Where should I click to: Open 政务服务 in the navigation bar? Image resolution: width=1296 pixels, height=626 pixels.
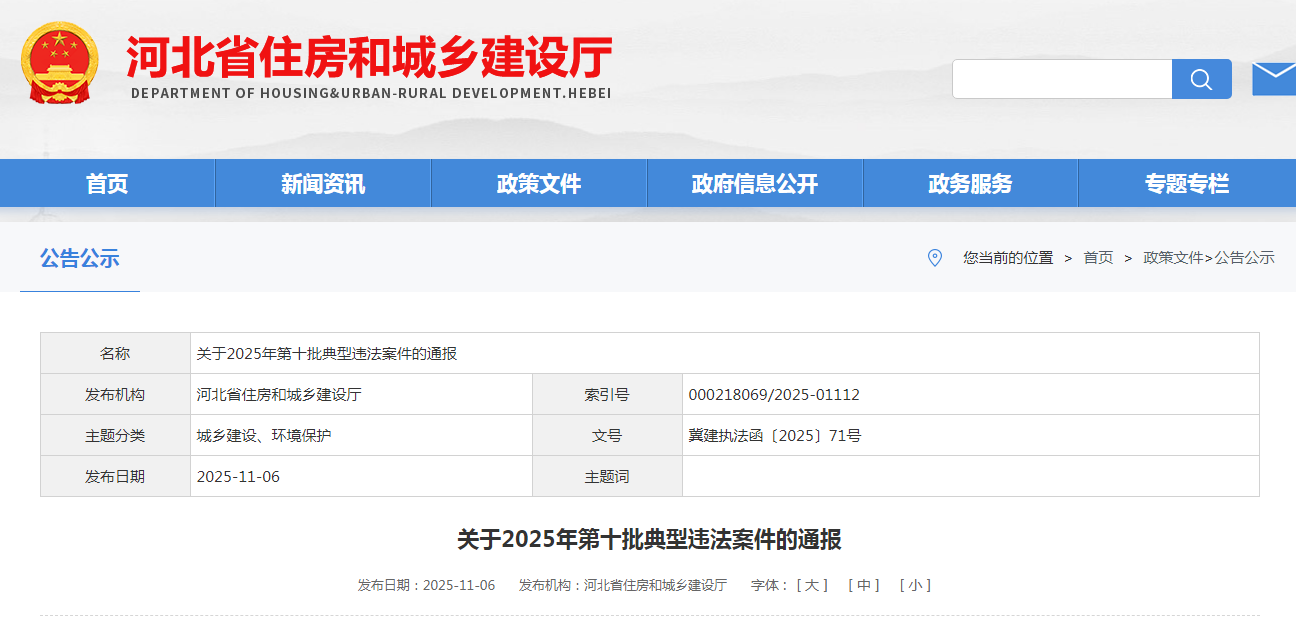click(x=970, y=184)
